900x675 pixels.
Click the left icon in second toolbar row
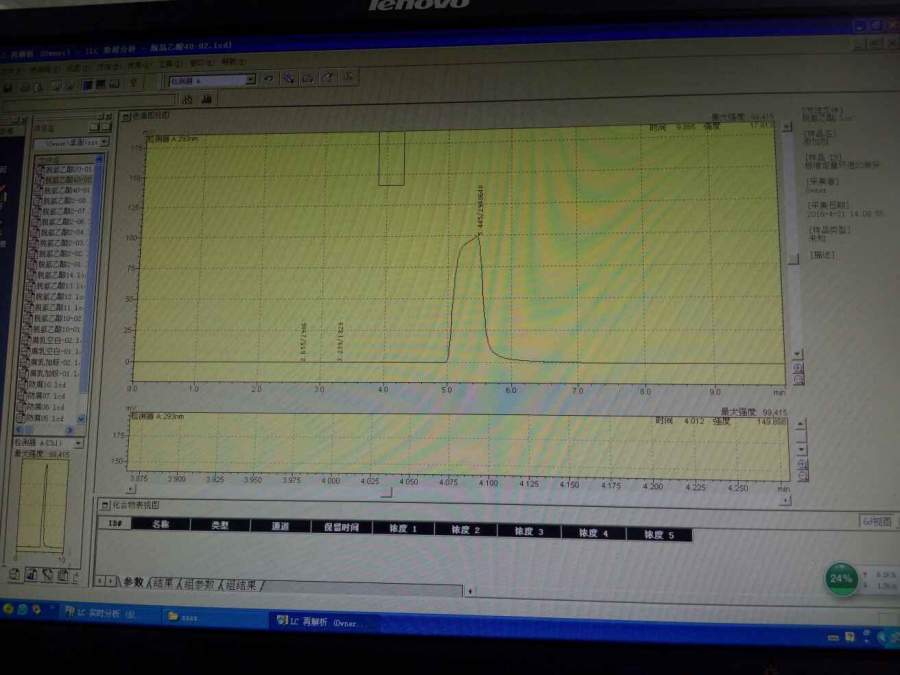(188, 100)
